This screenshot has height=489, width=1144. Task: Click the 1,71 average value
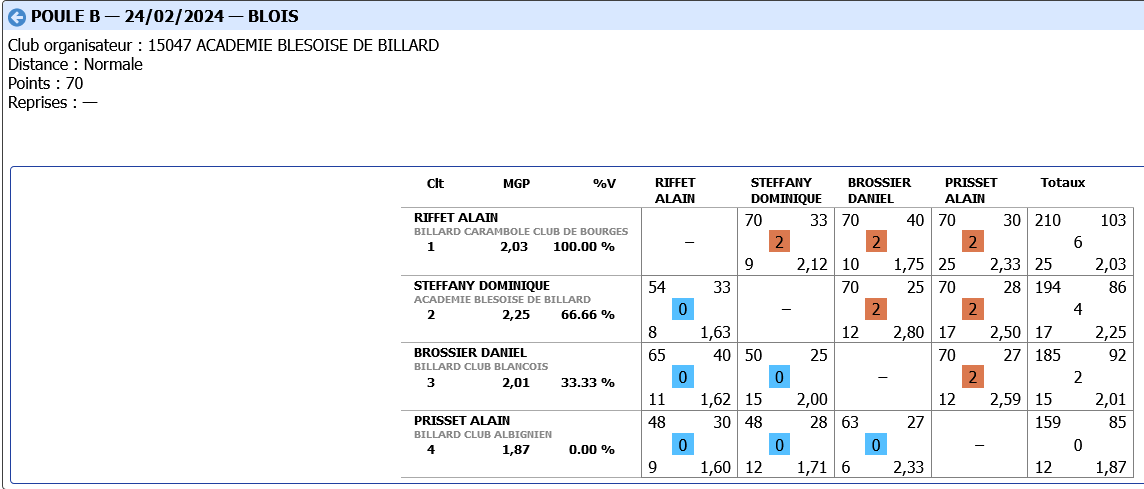pos(812,468)
